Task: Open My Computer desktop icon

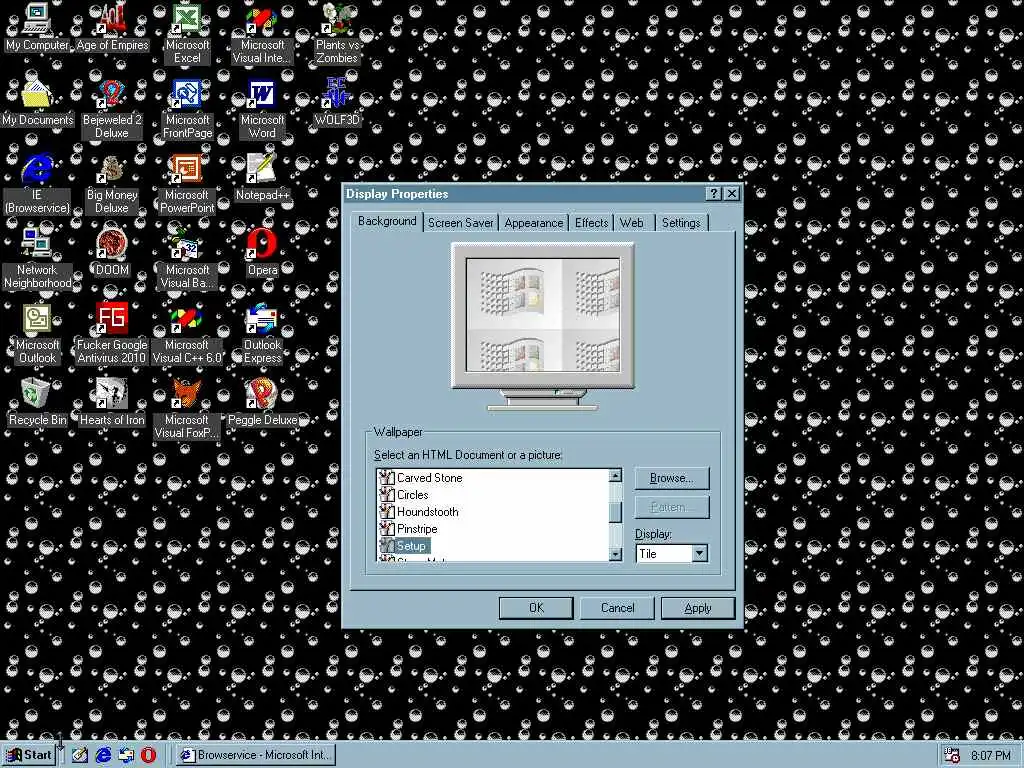Action: click(x=37, y=27)
